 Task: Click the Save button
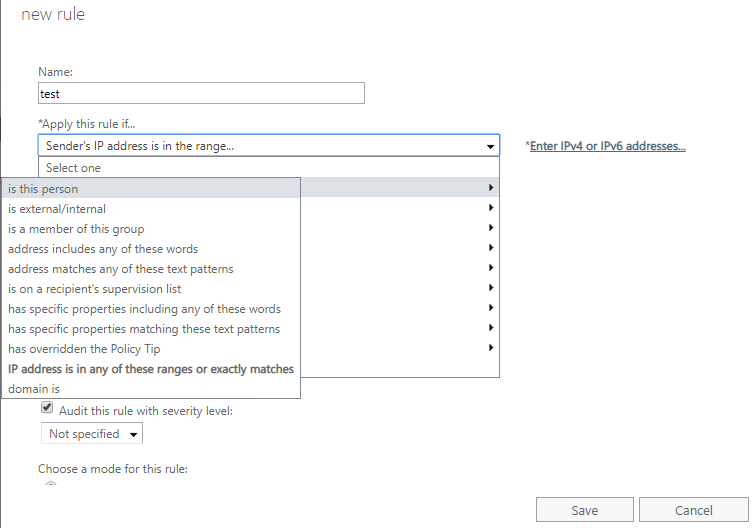pos(584,510)
